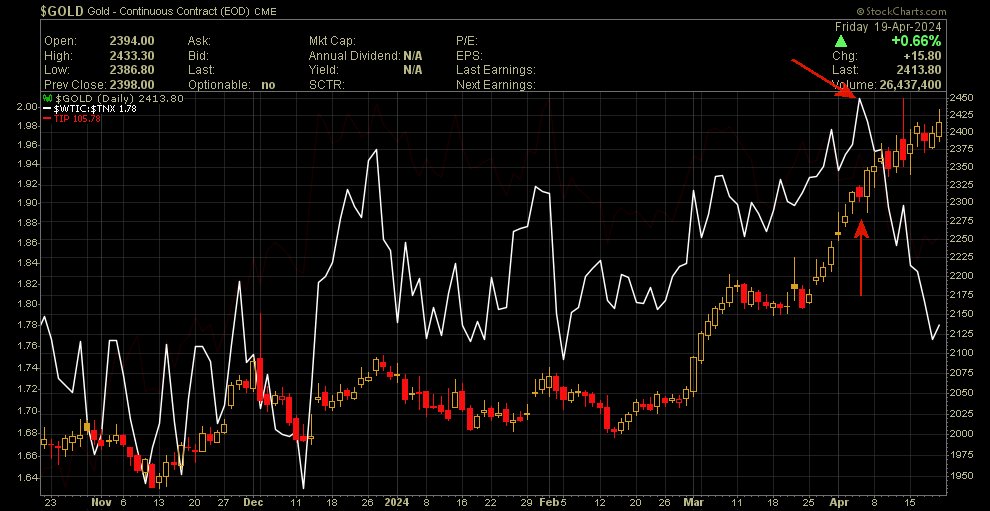Click the '$WTIC:$TNX 1.78' legend entry
The width and height of the screenshot is (990, 511).
coord(95,108)
